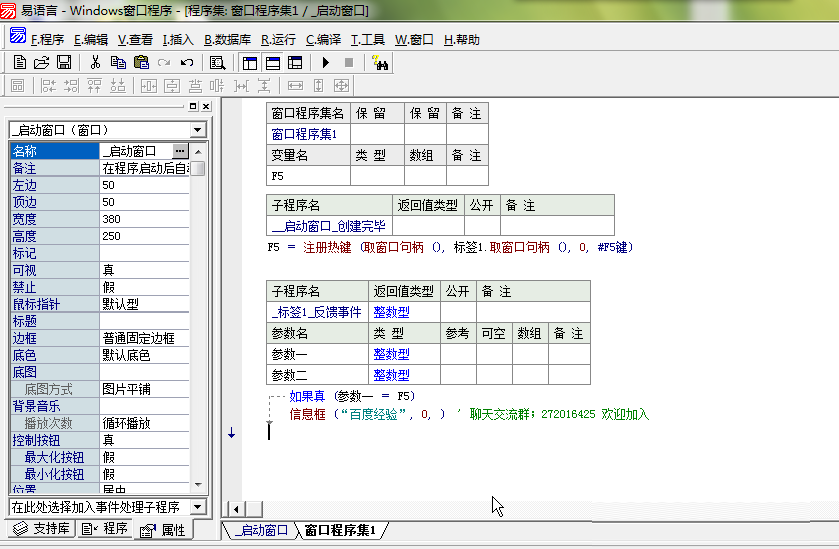Select the 禁止 property value 假
The width and height of the screenshot is (839, 549).
point(144,287)
